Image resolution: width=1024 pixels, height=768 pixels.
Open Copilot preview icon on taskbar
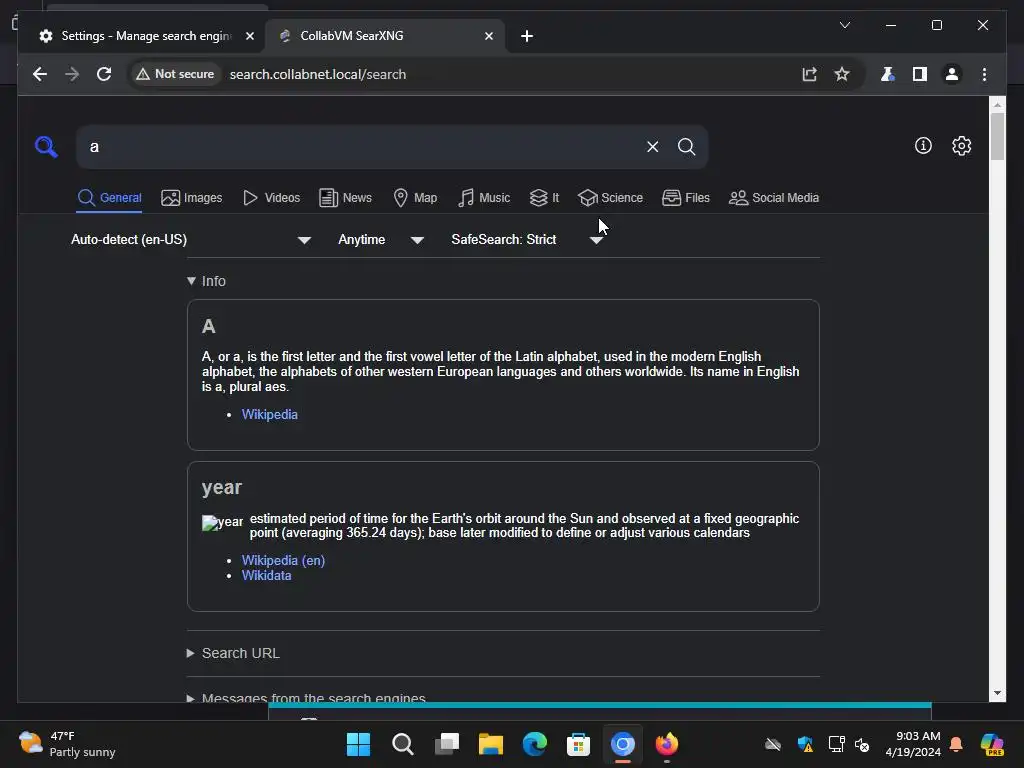coord(992,744)
